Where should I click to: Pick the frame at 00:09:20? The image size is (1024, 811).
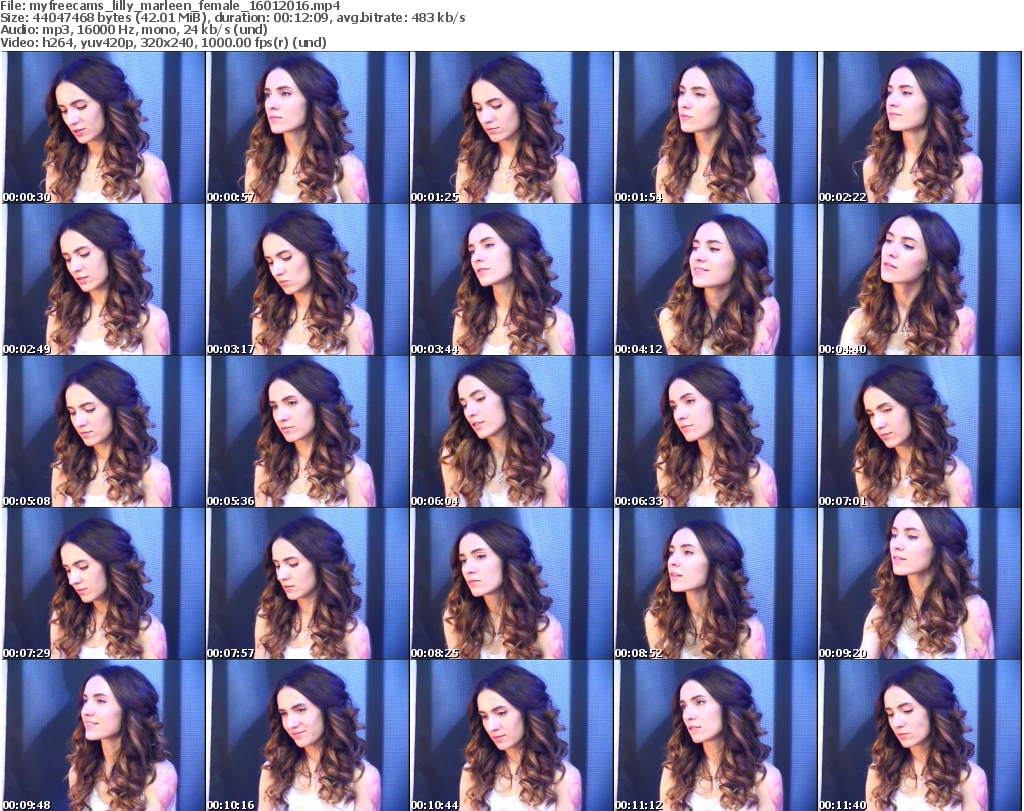coord(920,584)
